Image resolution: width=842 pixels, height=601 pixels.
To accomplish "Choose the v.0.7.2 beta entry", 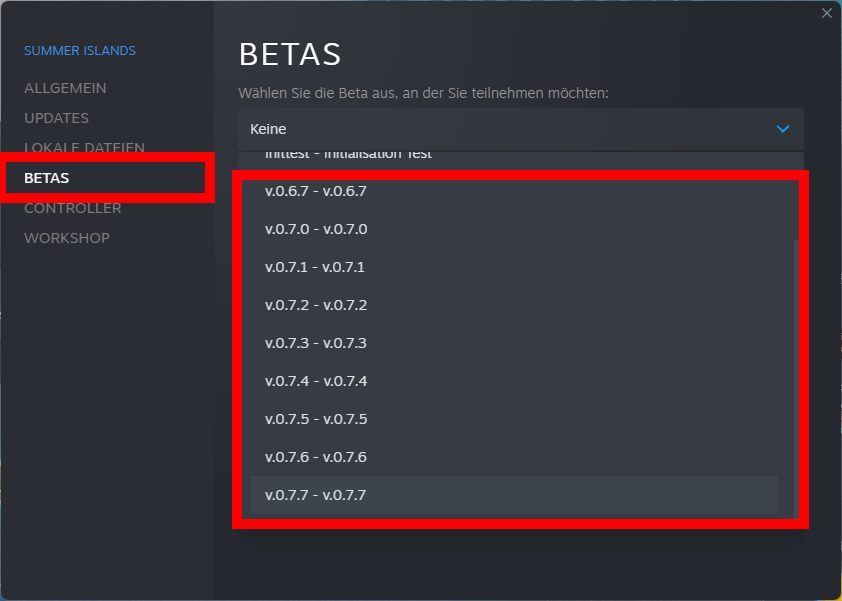I will [316, 305].
